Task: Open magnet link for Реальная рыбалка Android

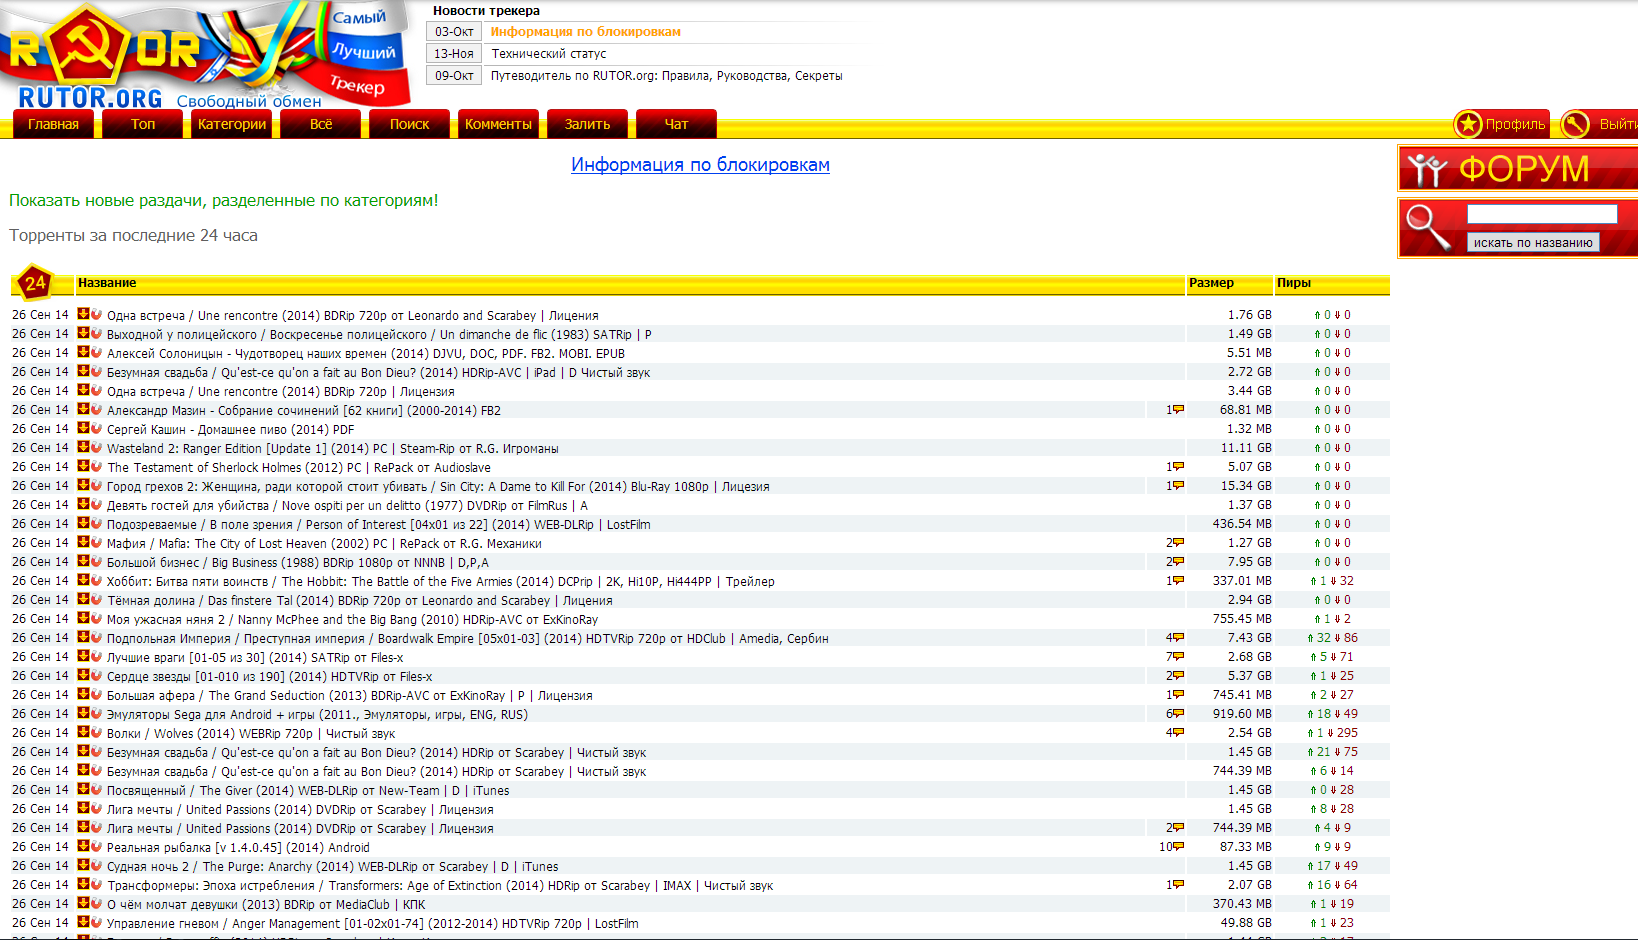Action: 97,846
